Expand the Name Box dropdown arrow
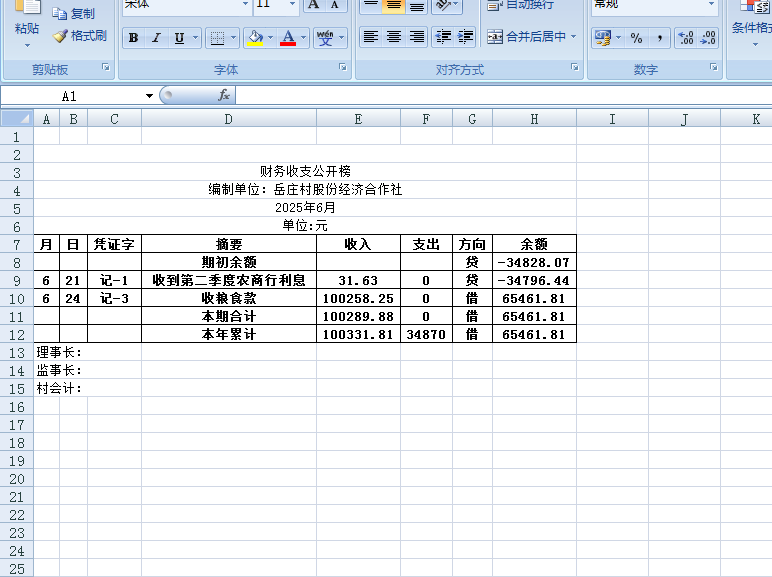This screenshot has height=577, width=772. [149, 96]
